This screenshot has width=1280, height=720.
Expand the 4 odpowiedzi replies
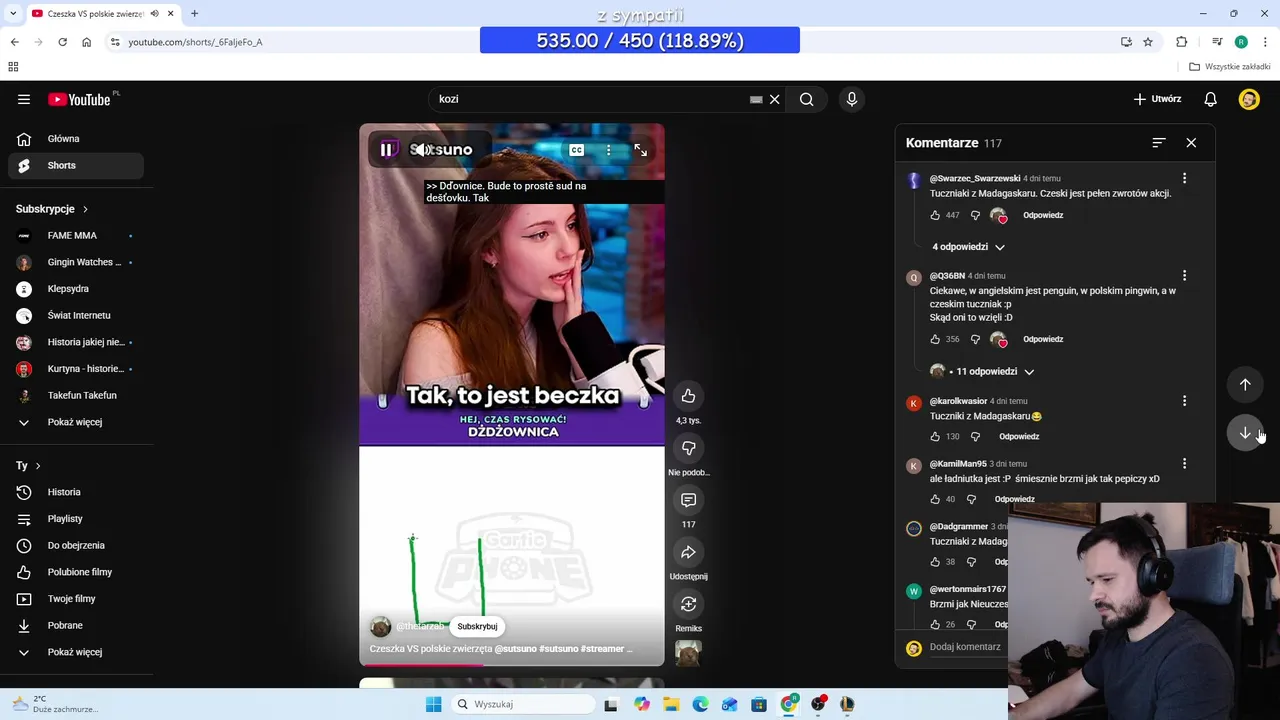tap(968, 247)
